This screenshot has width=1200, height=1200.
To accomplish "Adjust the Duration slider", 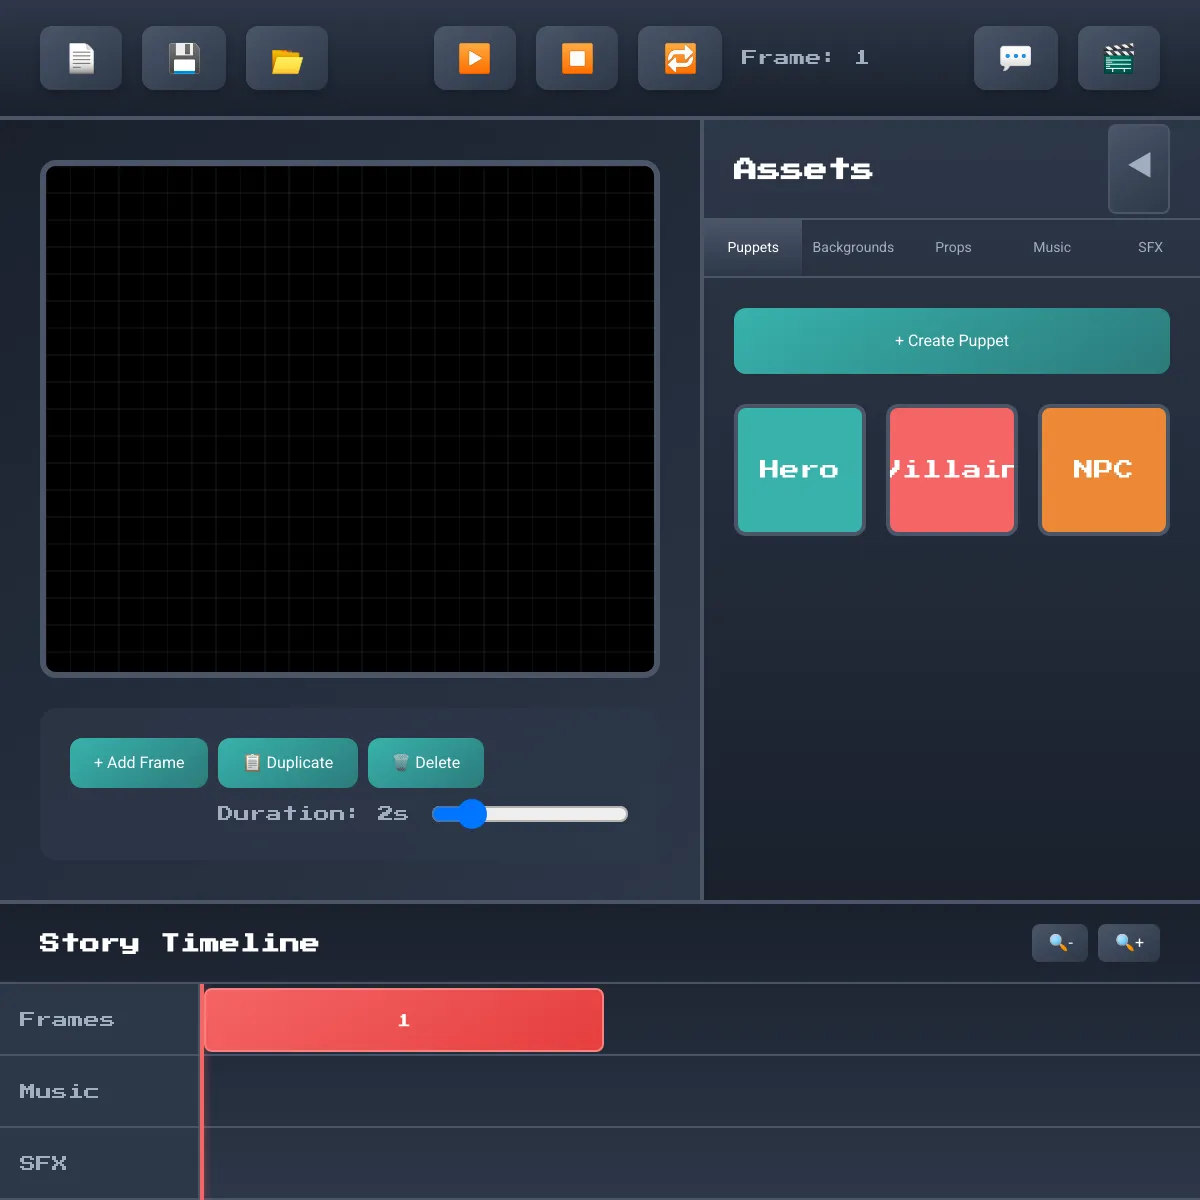I will pyautogui.click(x=530, y=814).
